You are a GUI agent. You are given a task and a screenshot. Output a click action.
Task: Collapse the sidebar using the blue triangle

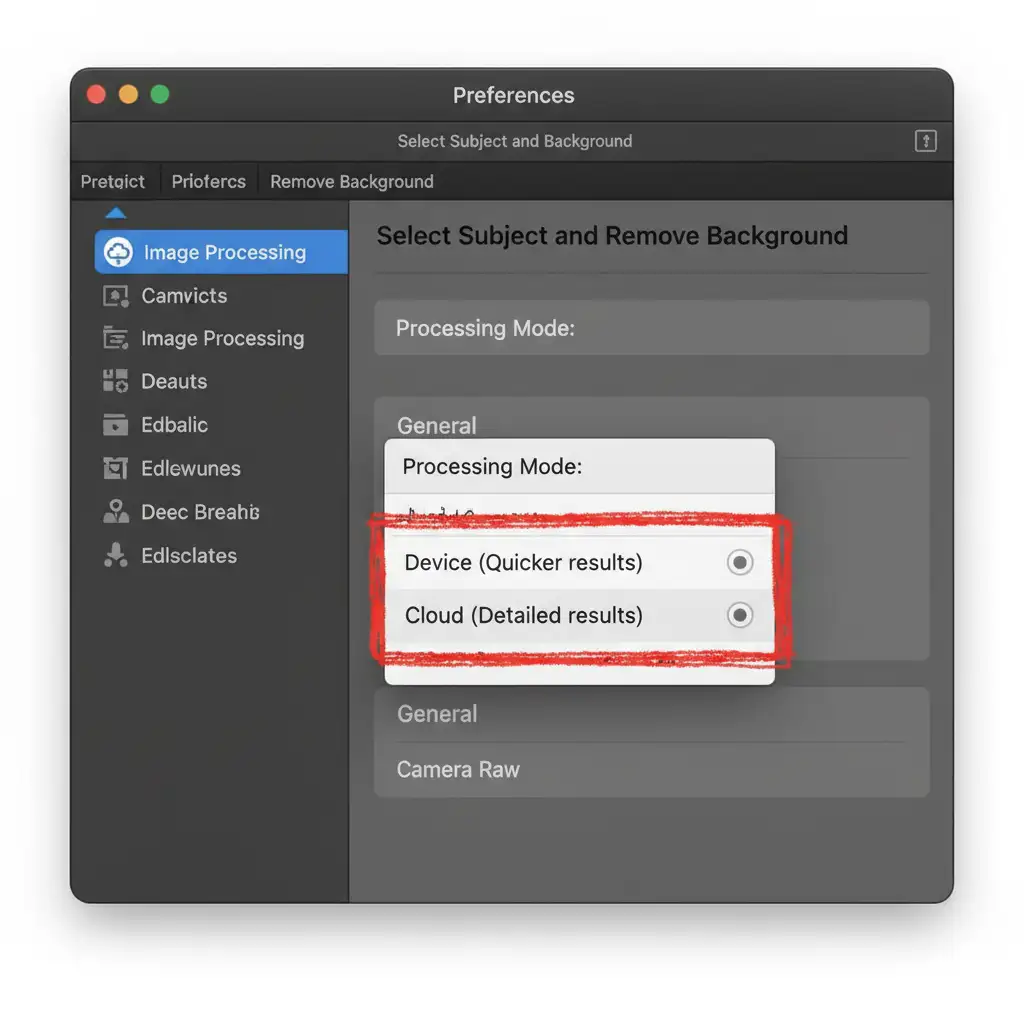click(x=116, y=213)
